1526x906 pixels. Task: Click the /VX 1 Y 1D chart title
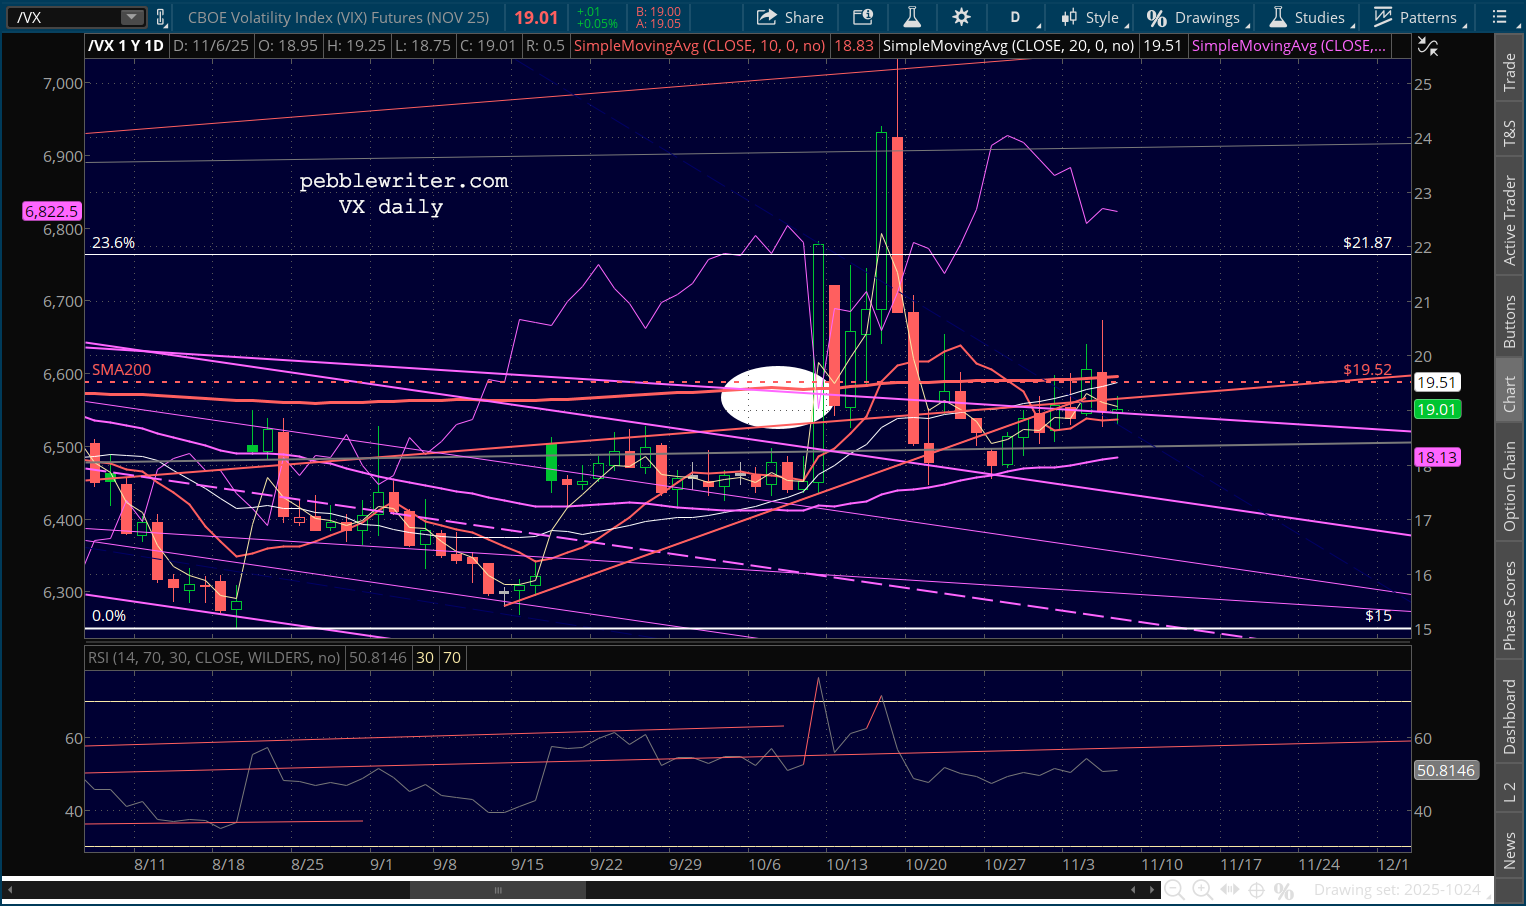click(x=126, y=46)
